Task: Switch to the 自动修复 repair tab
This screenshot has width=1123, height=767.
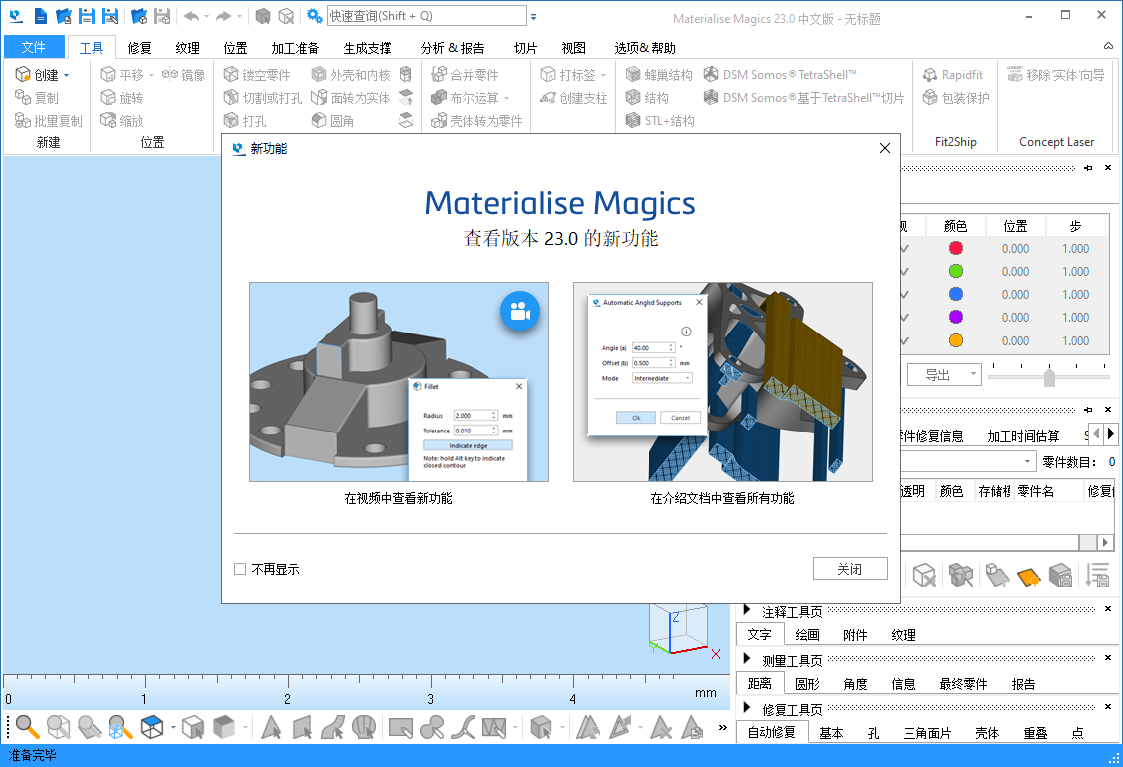Action: click(x=771, y=731)
